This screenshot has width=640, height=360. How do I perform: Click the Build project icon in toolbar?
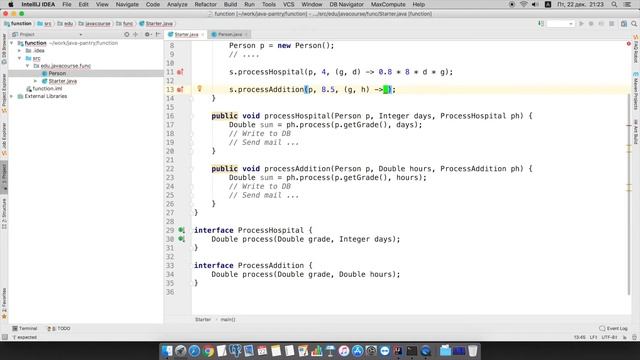pos(541,24)
